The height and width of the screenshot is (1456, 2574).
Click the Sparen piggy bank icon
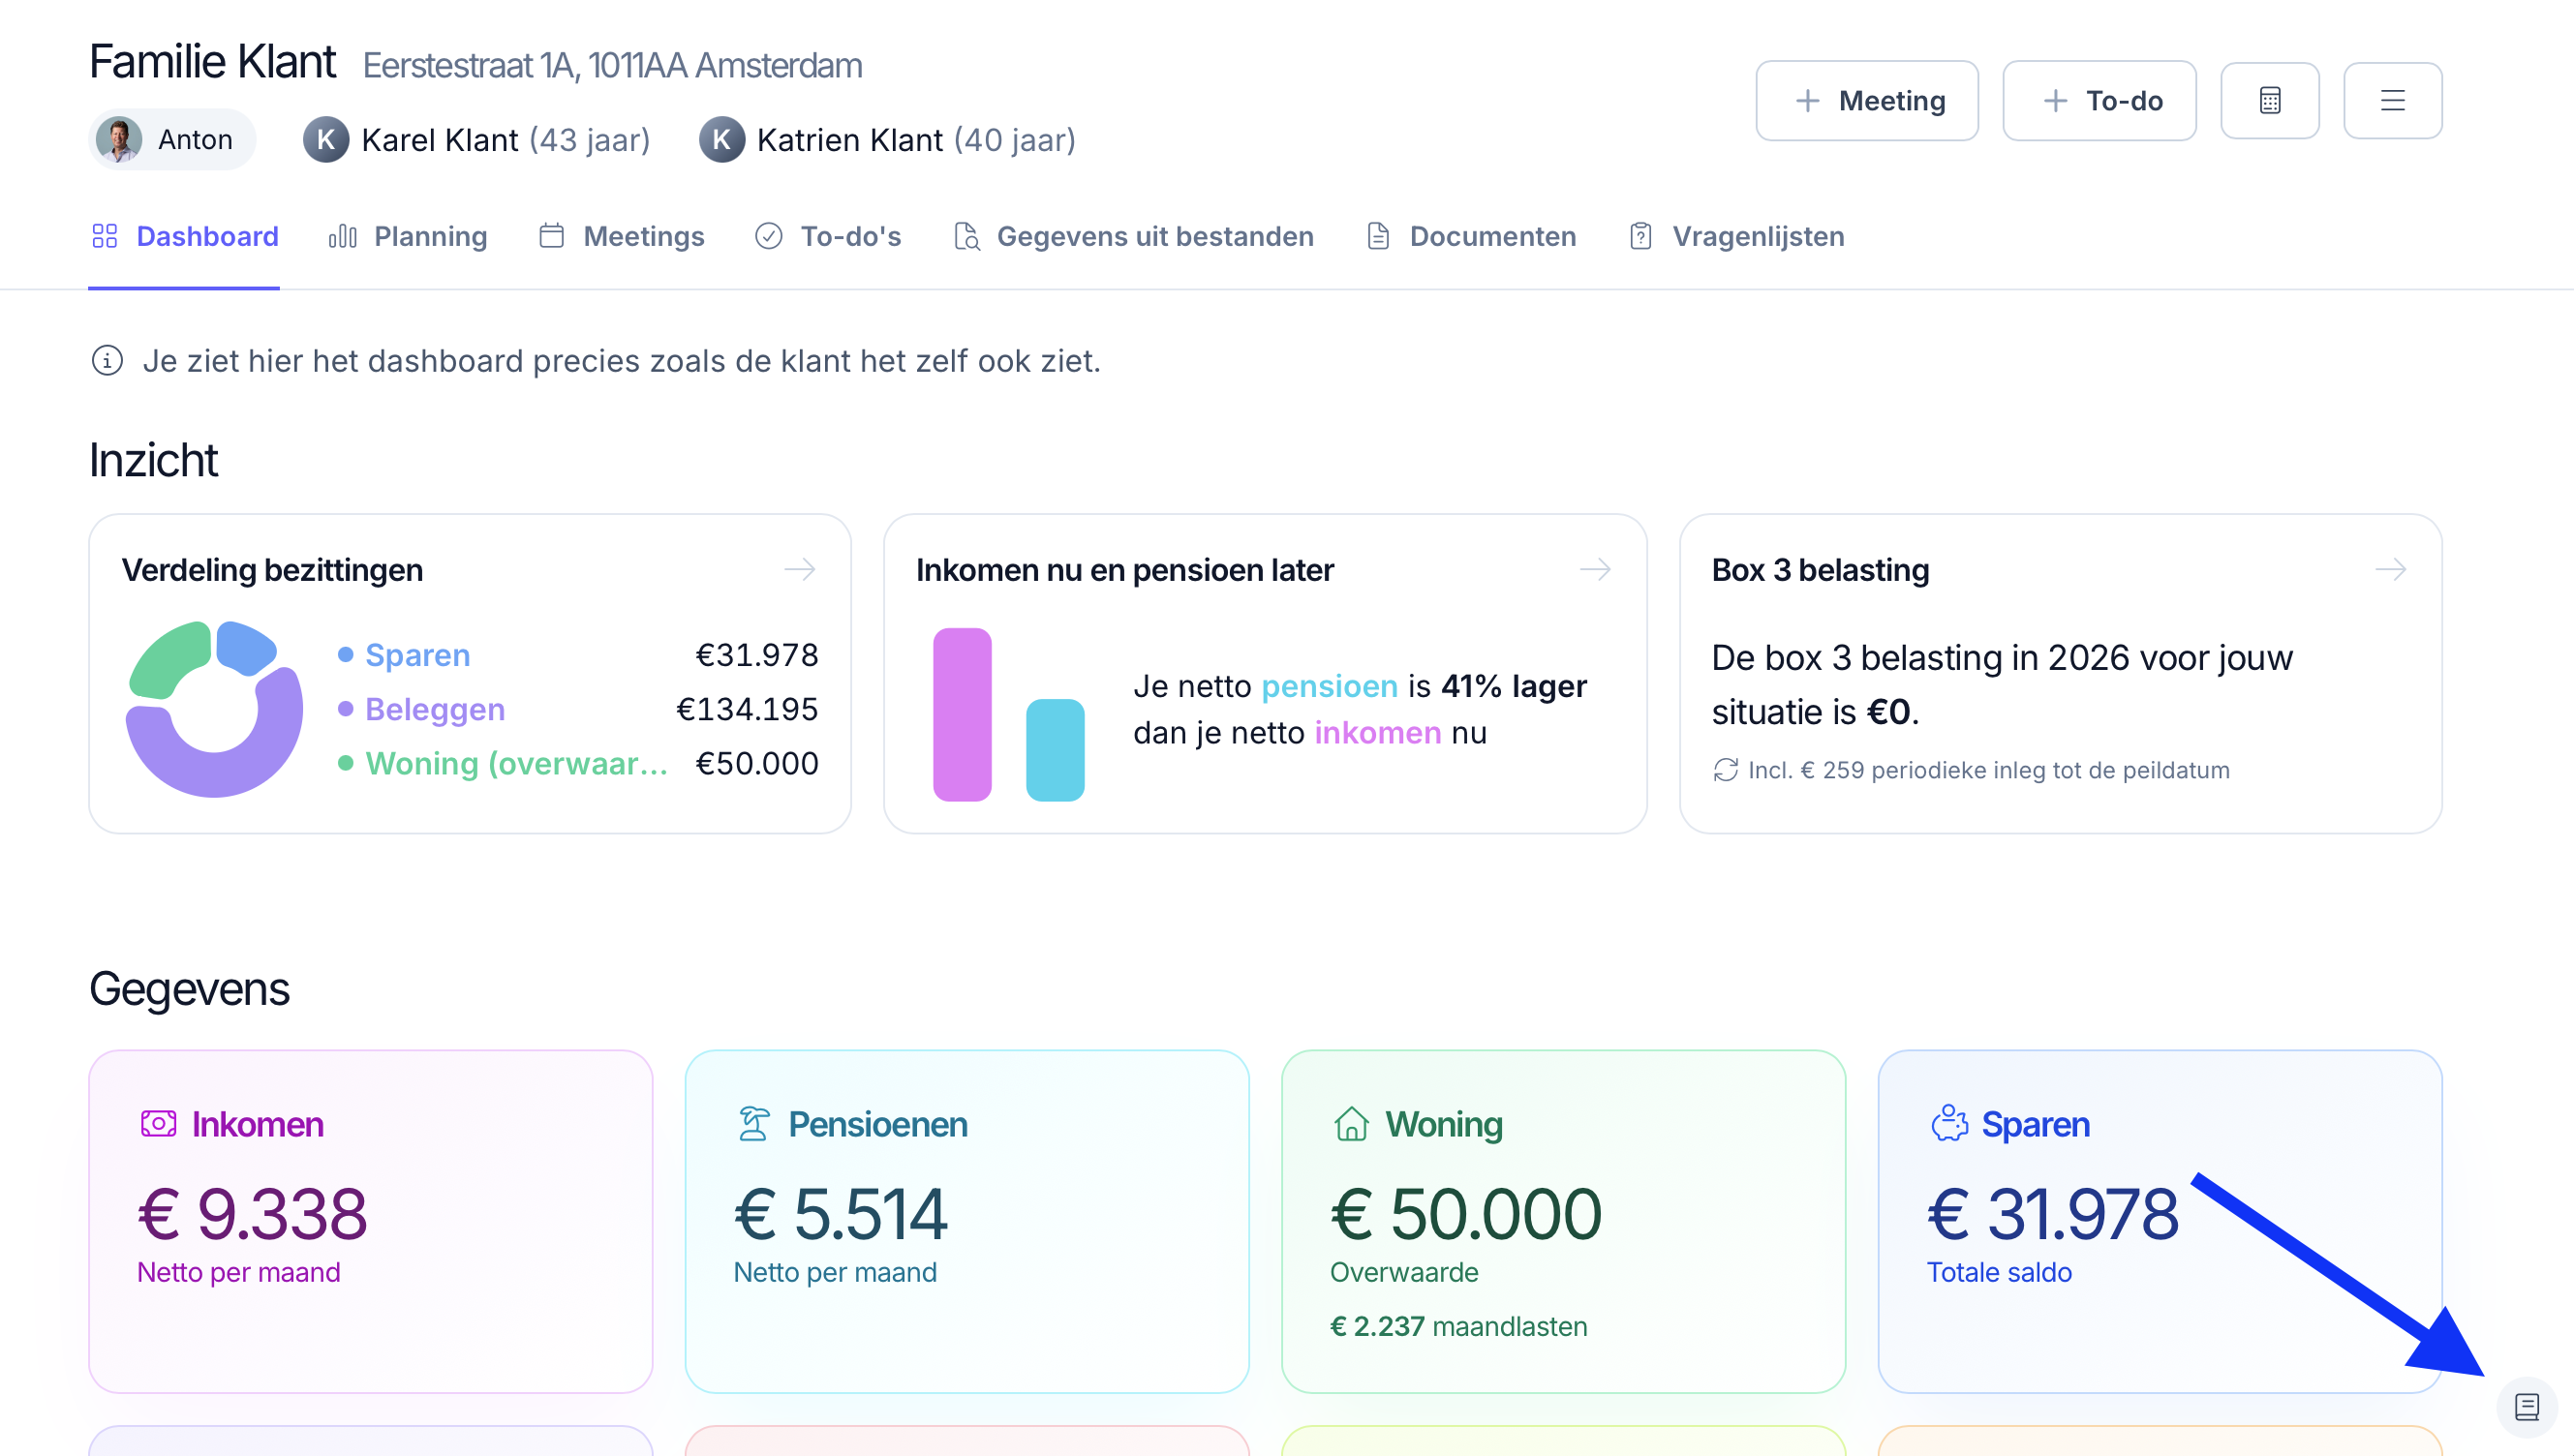1948,1123
